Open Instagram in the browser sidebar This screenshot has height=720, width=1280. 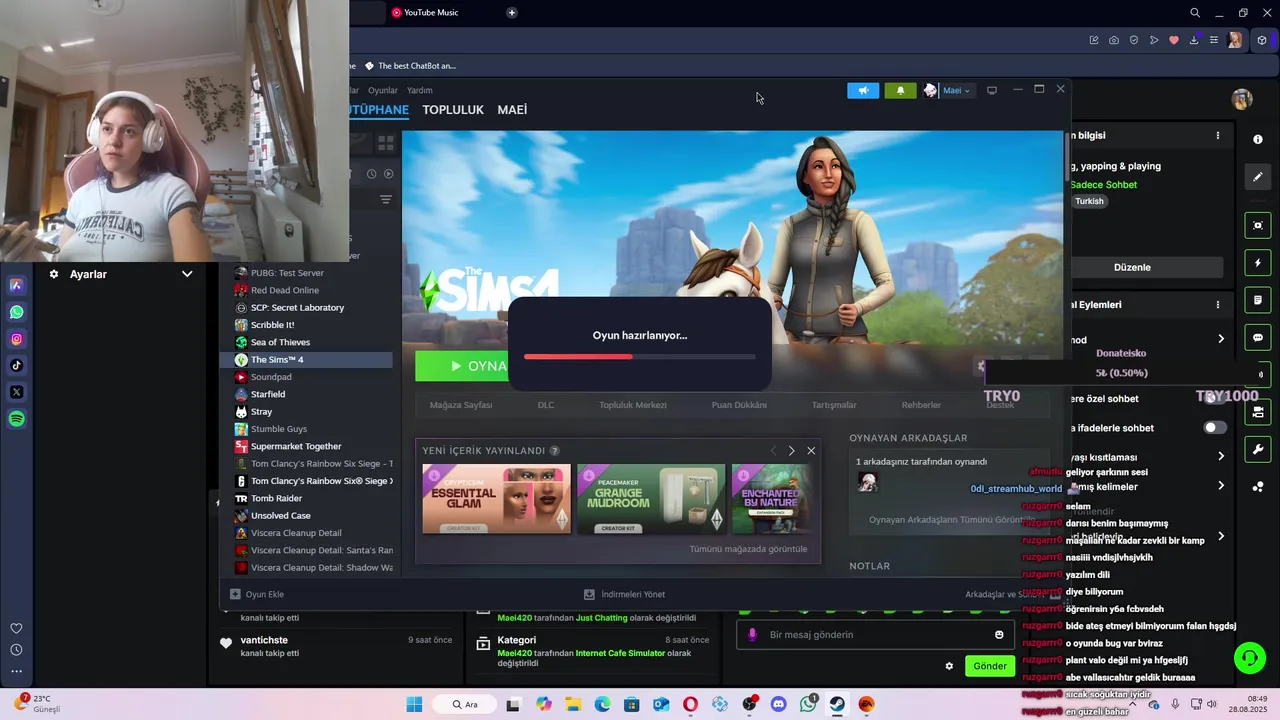[17, 339]
